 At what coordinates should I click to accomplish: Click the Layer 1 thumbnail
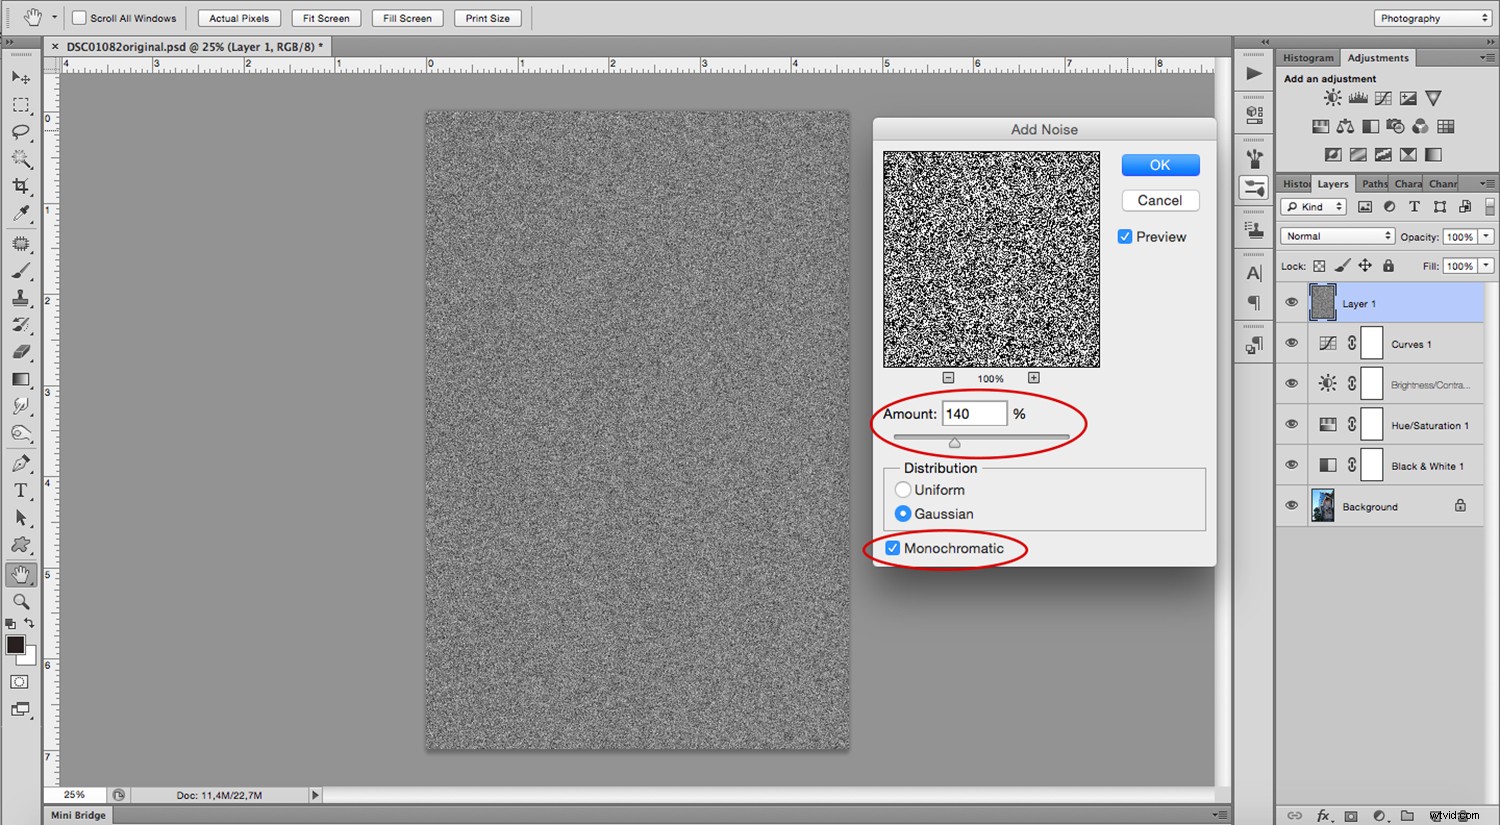[x=1322, y=302]
